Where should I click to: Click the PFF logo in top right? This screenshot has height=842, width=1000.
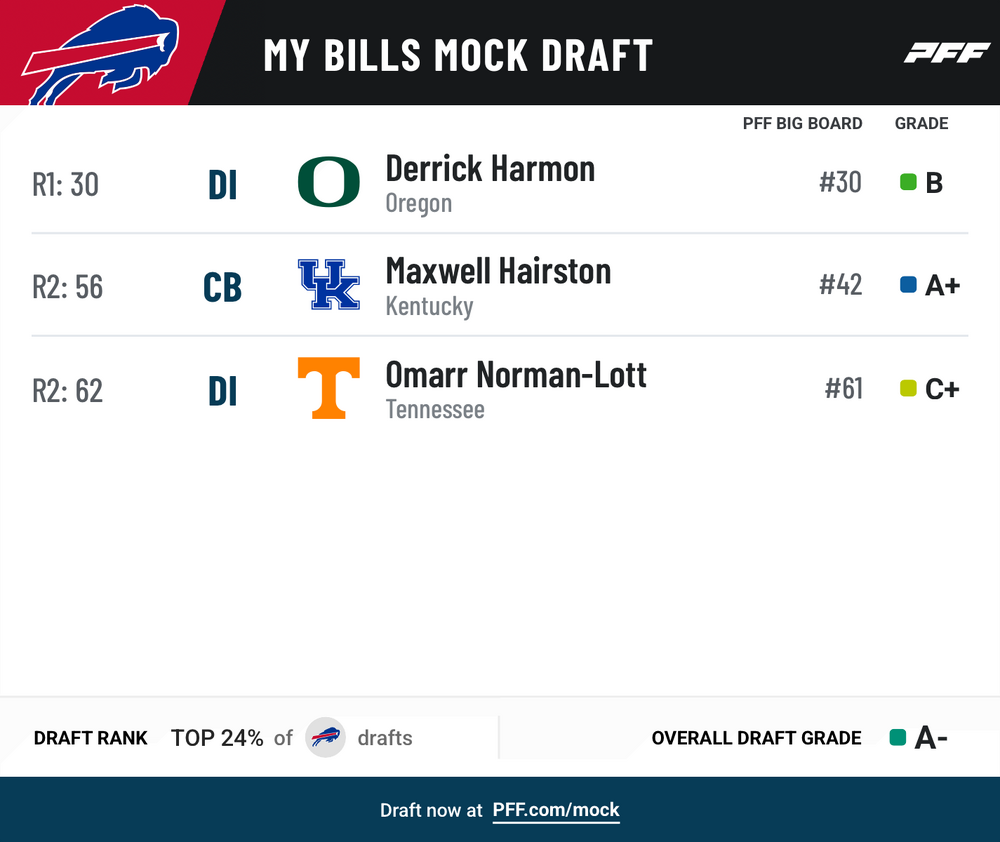coord(947,53)
